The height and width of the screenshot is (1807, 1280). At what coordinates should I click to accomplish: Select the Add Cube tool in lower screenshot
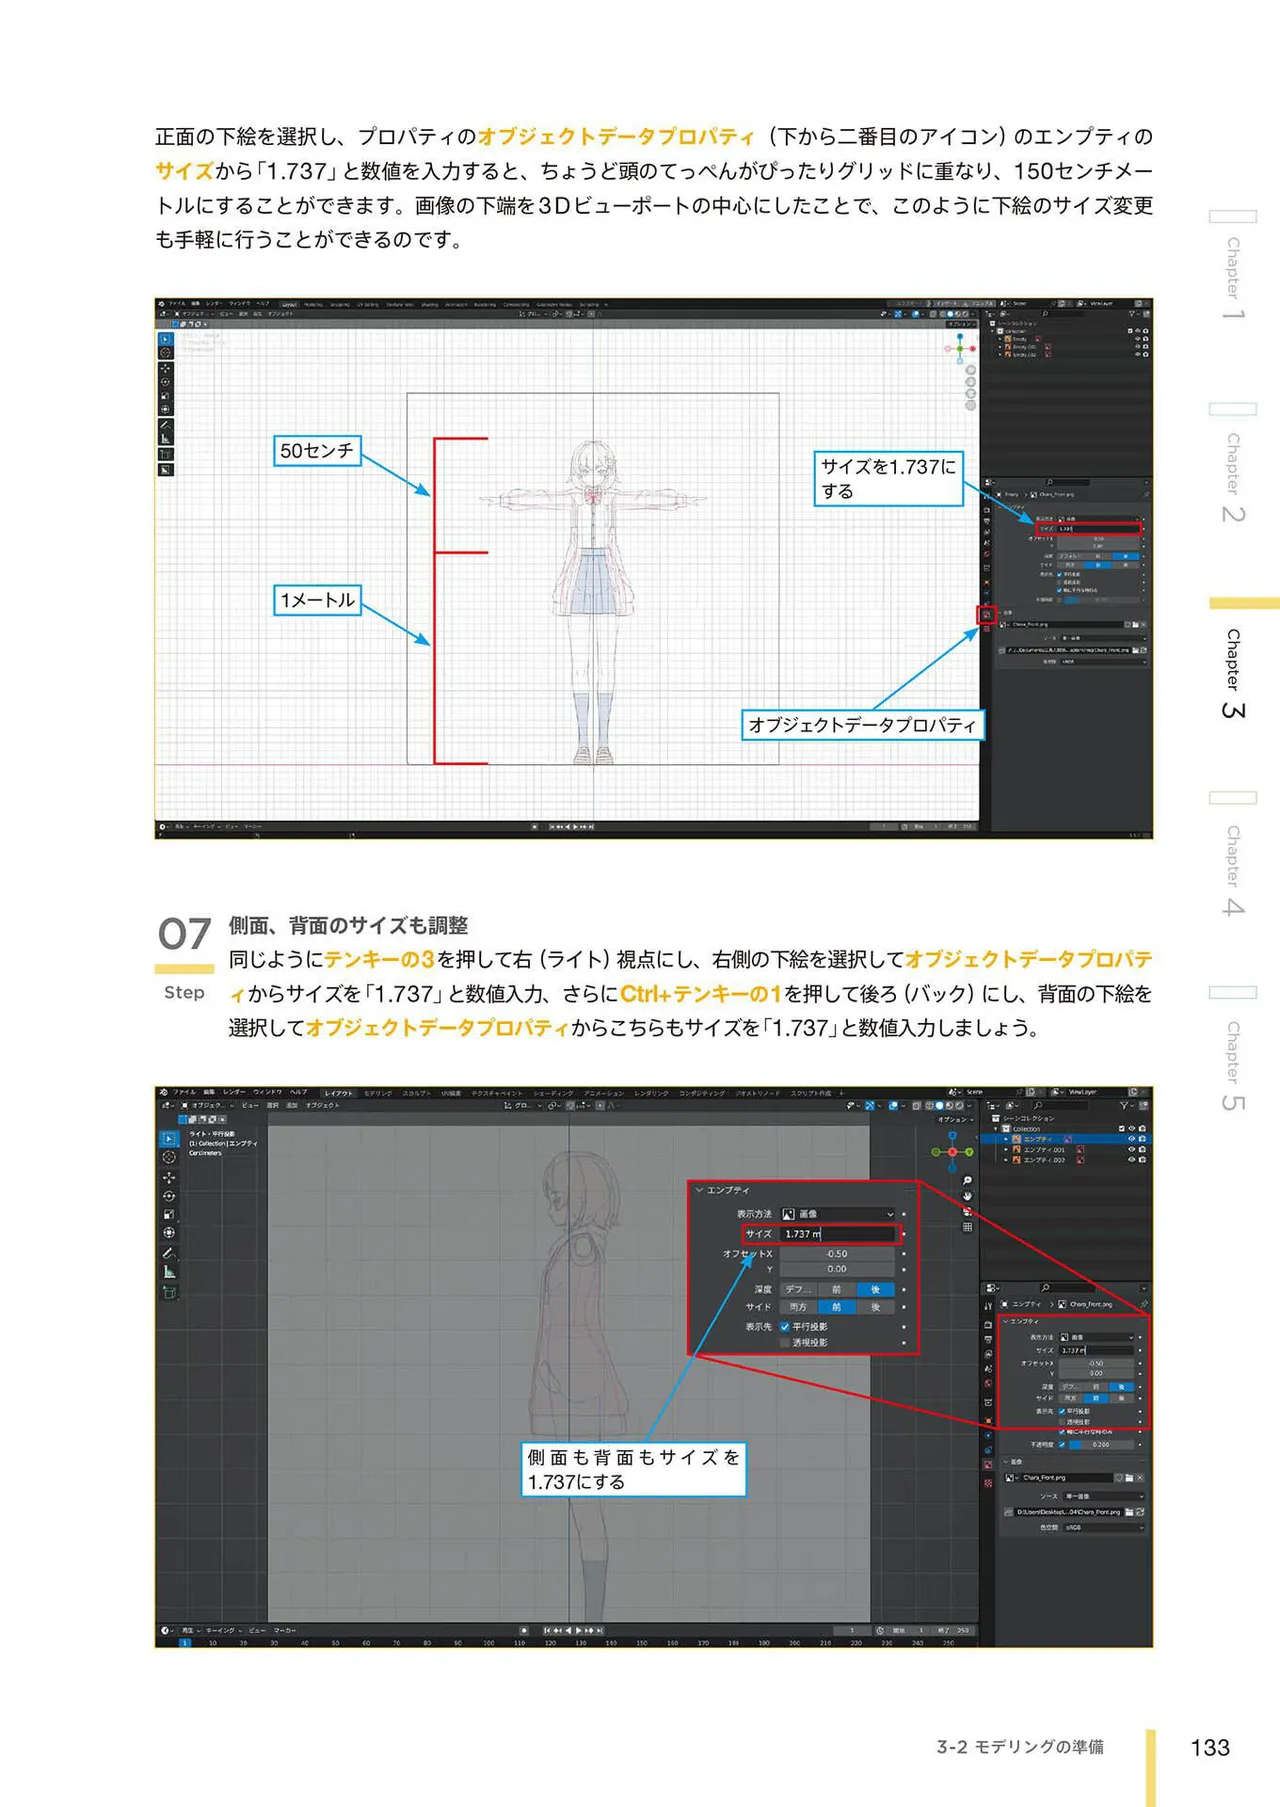pyautogui.click(x=169, y=1292)
